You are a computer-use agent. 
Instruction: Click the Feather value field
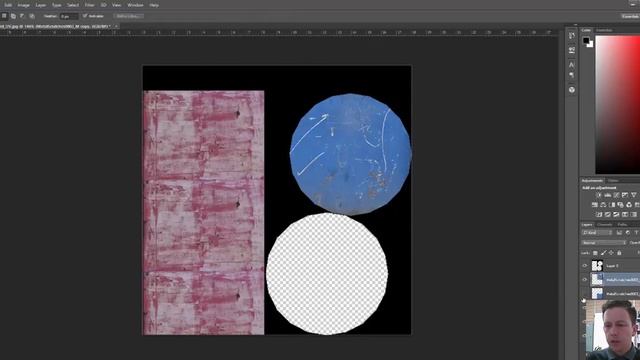(69, 16)
